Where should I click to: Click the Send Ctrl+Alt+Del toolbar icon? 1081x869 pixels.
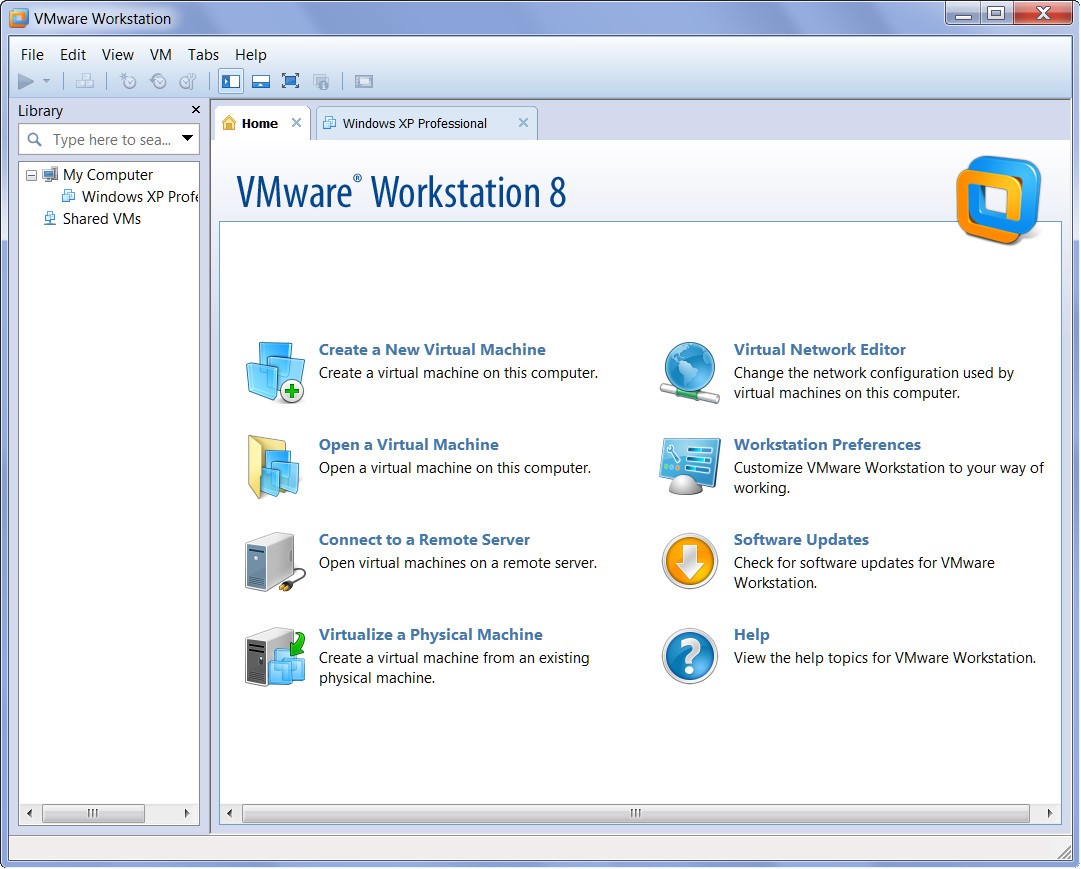pos(85,81)
